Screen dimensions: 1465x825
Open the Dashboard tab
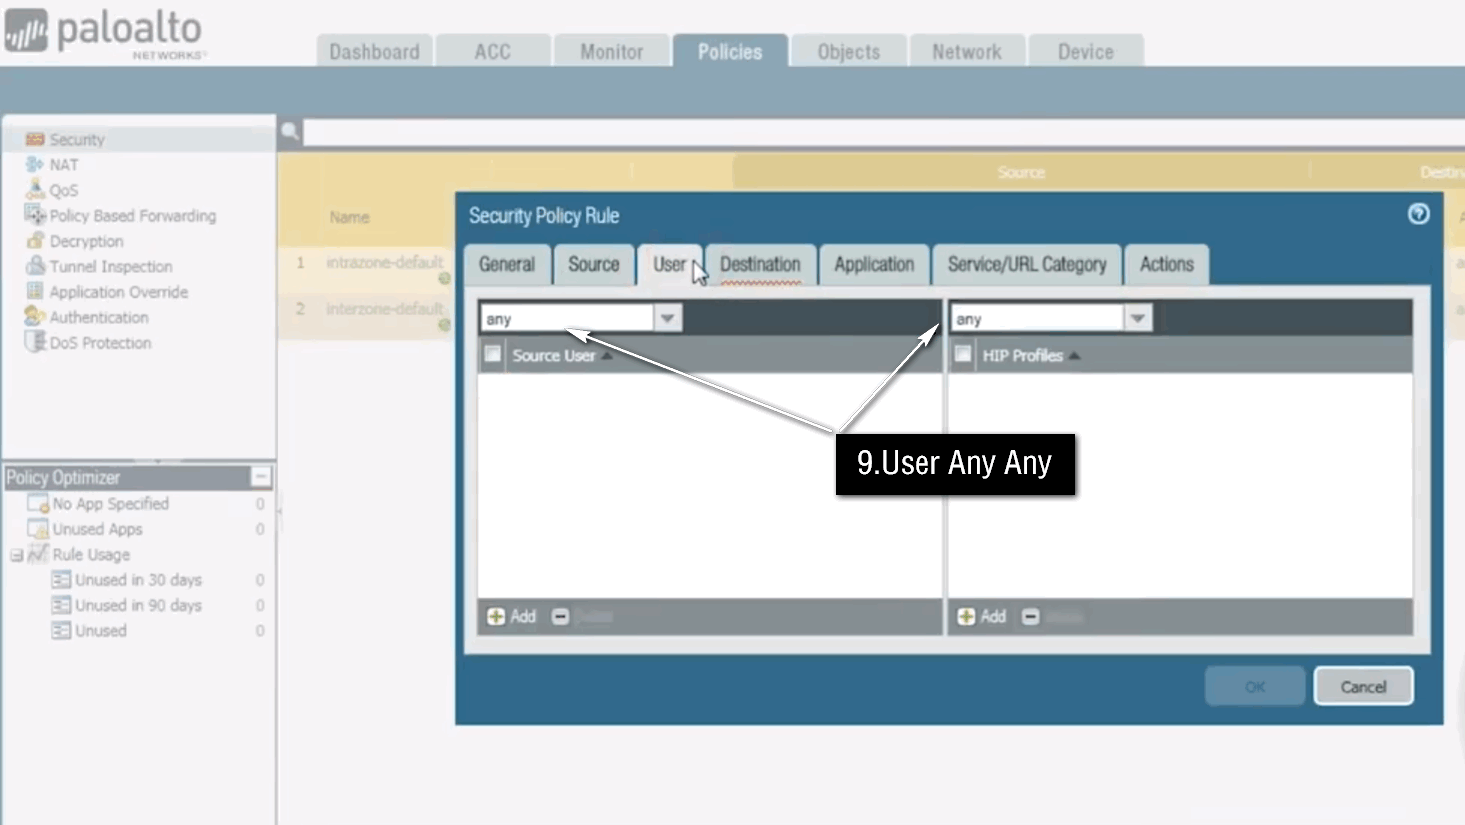375,51
